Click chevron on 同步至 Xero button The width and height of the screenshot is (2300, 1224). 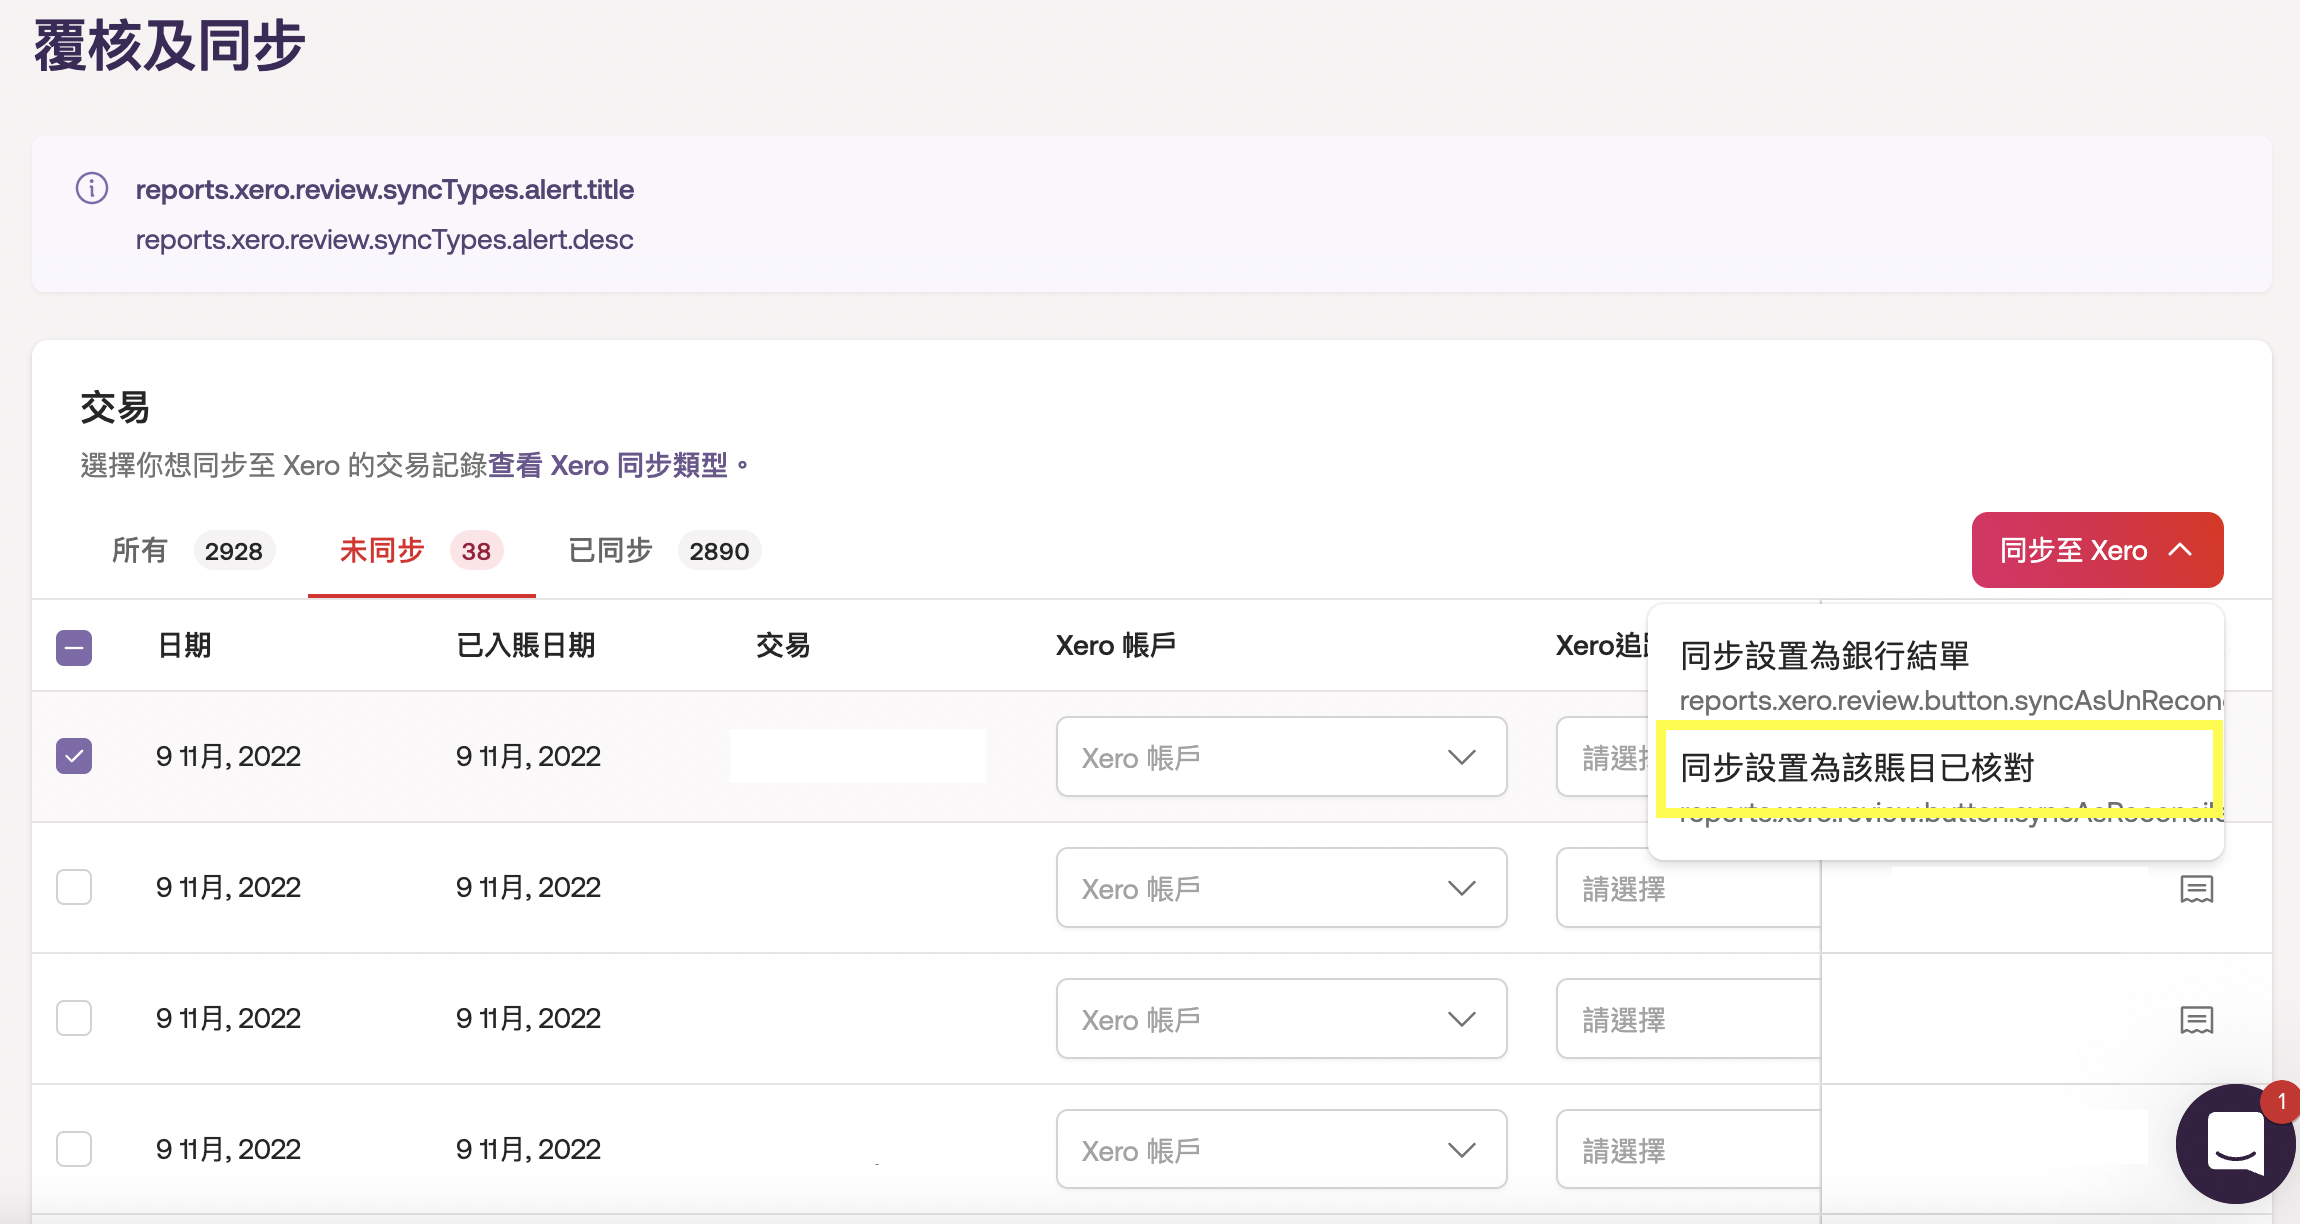[x=2180, y=550]
